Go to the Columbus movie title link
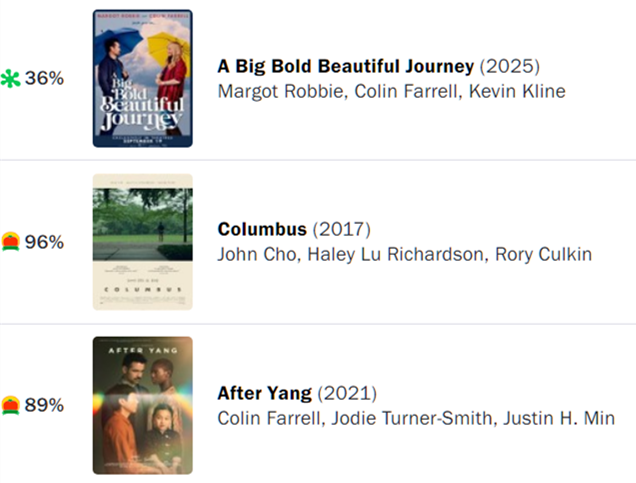The image size is (636, 483). point(263,229)
